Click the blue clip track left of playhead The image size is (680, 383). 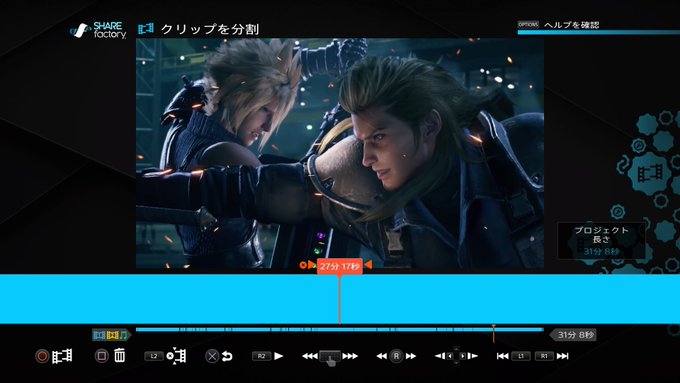[x=169, y=299]
